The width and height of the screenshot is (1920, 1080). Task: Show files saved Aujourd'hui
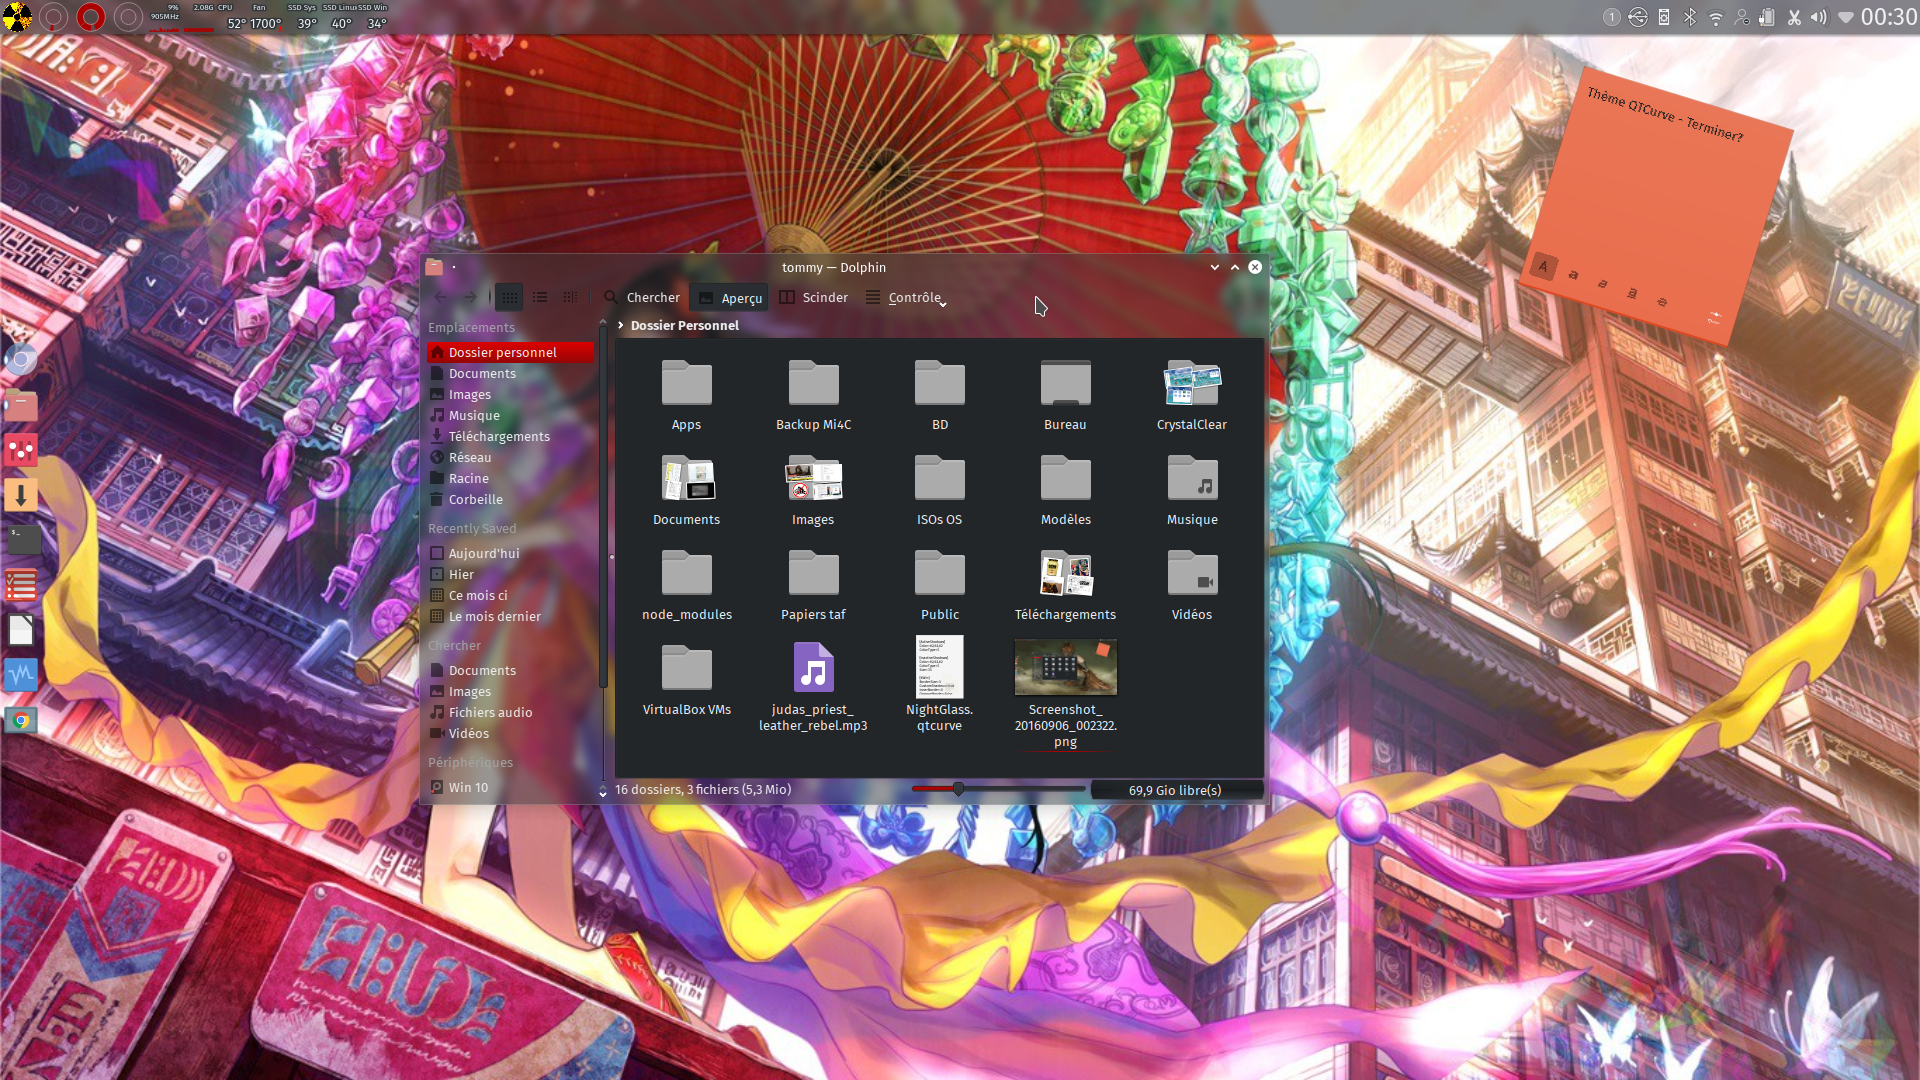[x=510, y=553]
